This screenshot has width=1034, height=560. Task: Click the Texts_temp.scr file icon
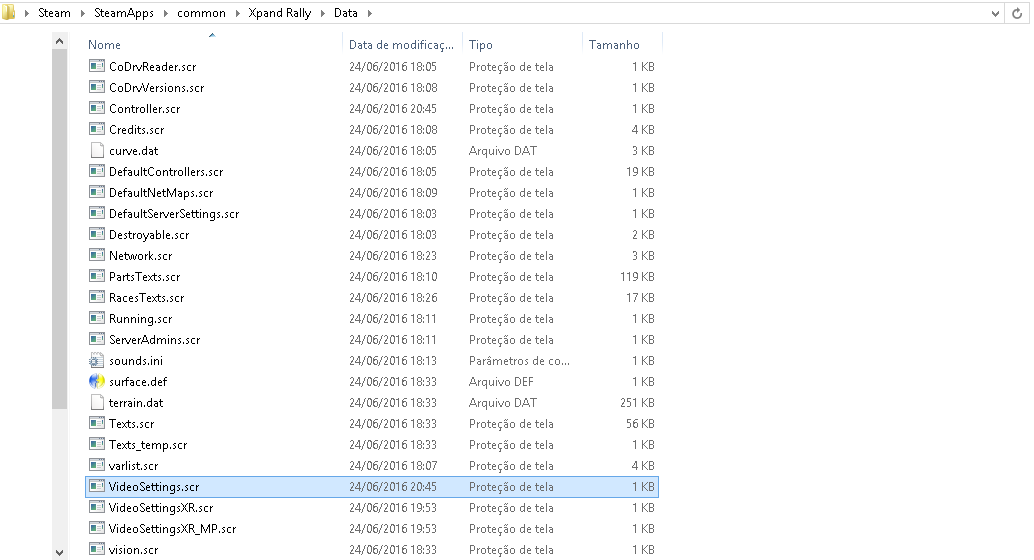tap(97, 445)
